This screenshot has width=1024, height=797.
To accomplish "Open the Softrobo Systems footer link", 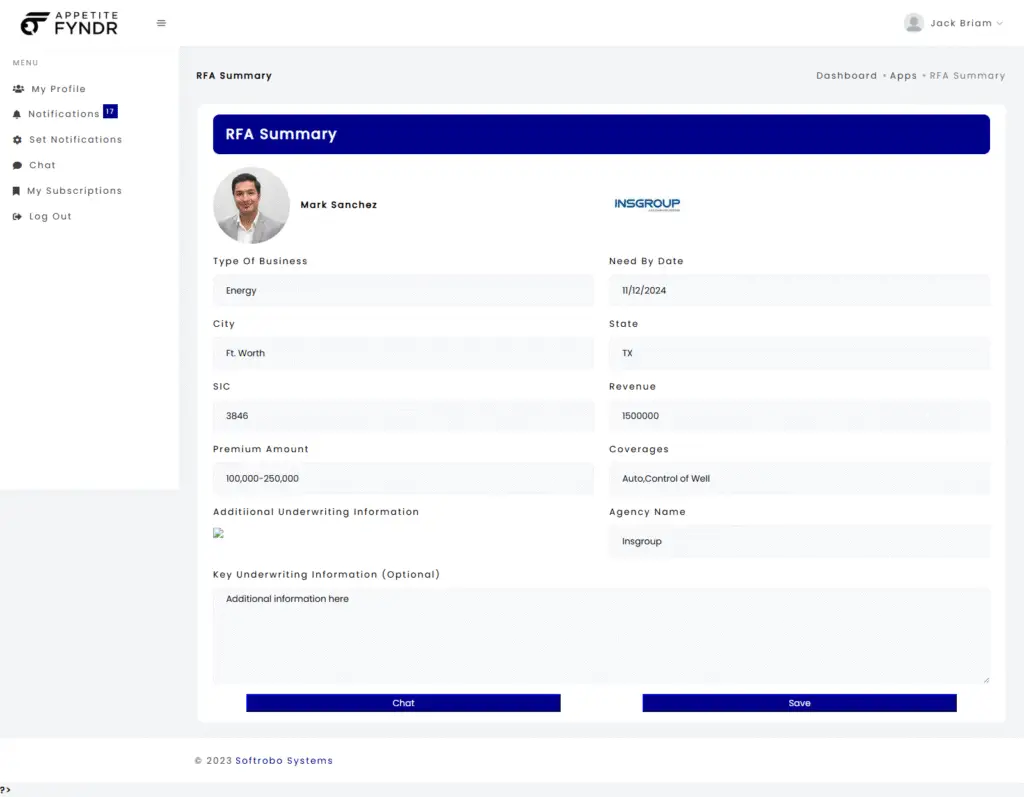I will click(x=284, y=760).
